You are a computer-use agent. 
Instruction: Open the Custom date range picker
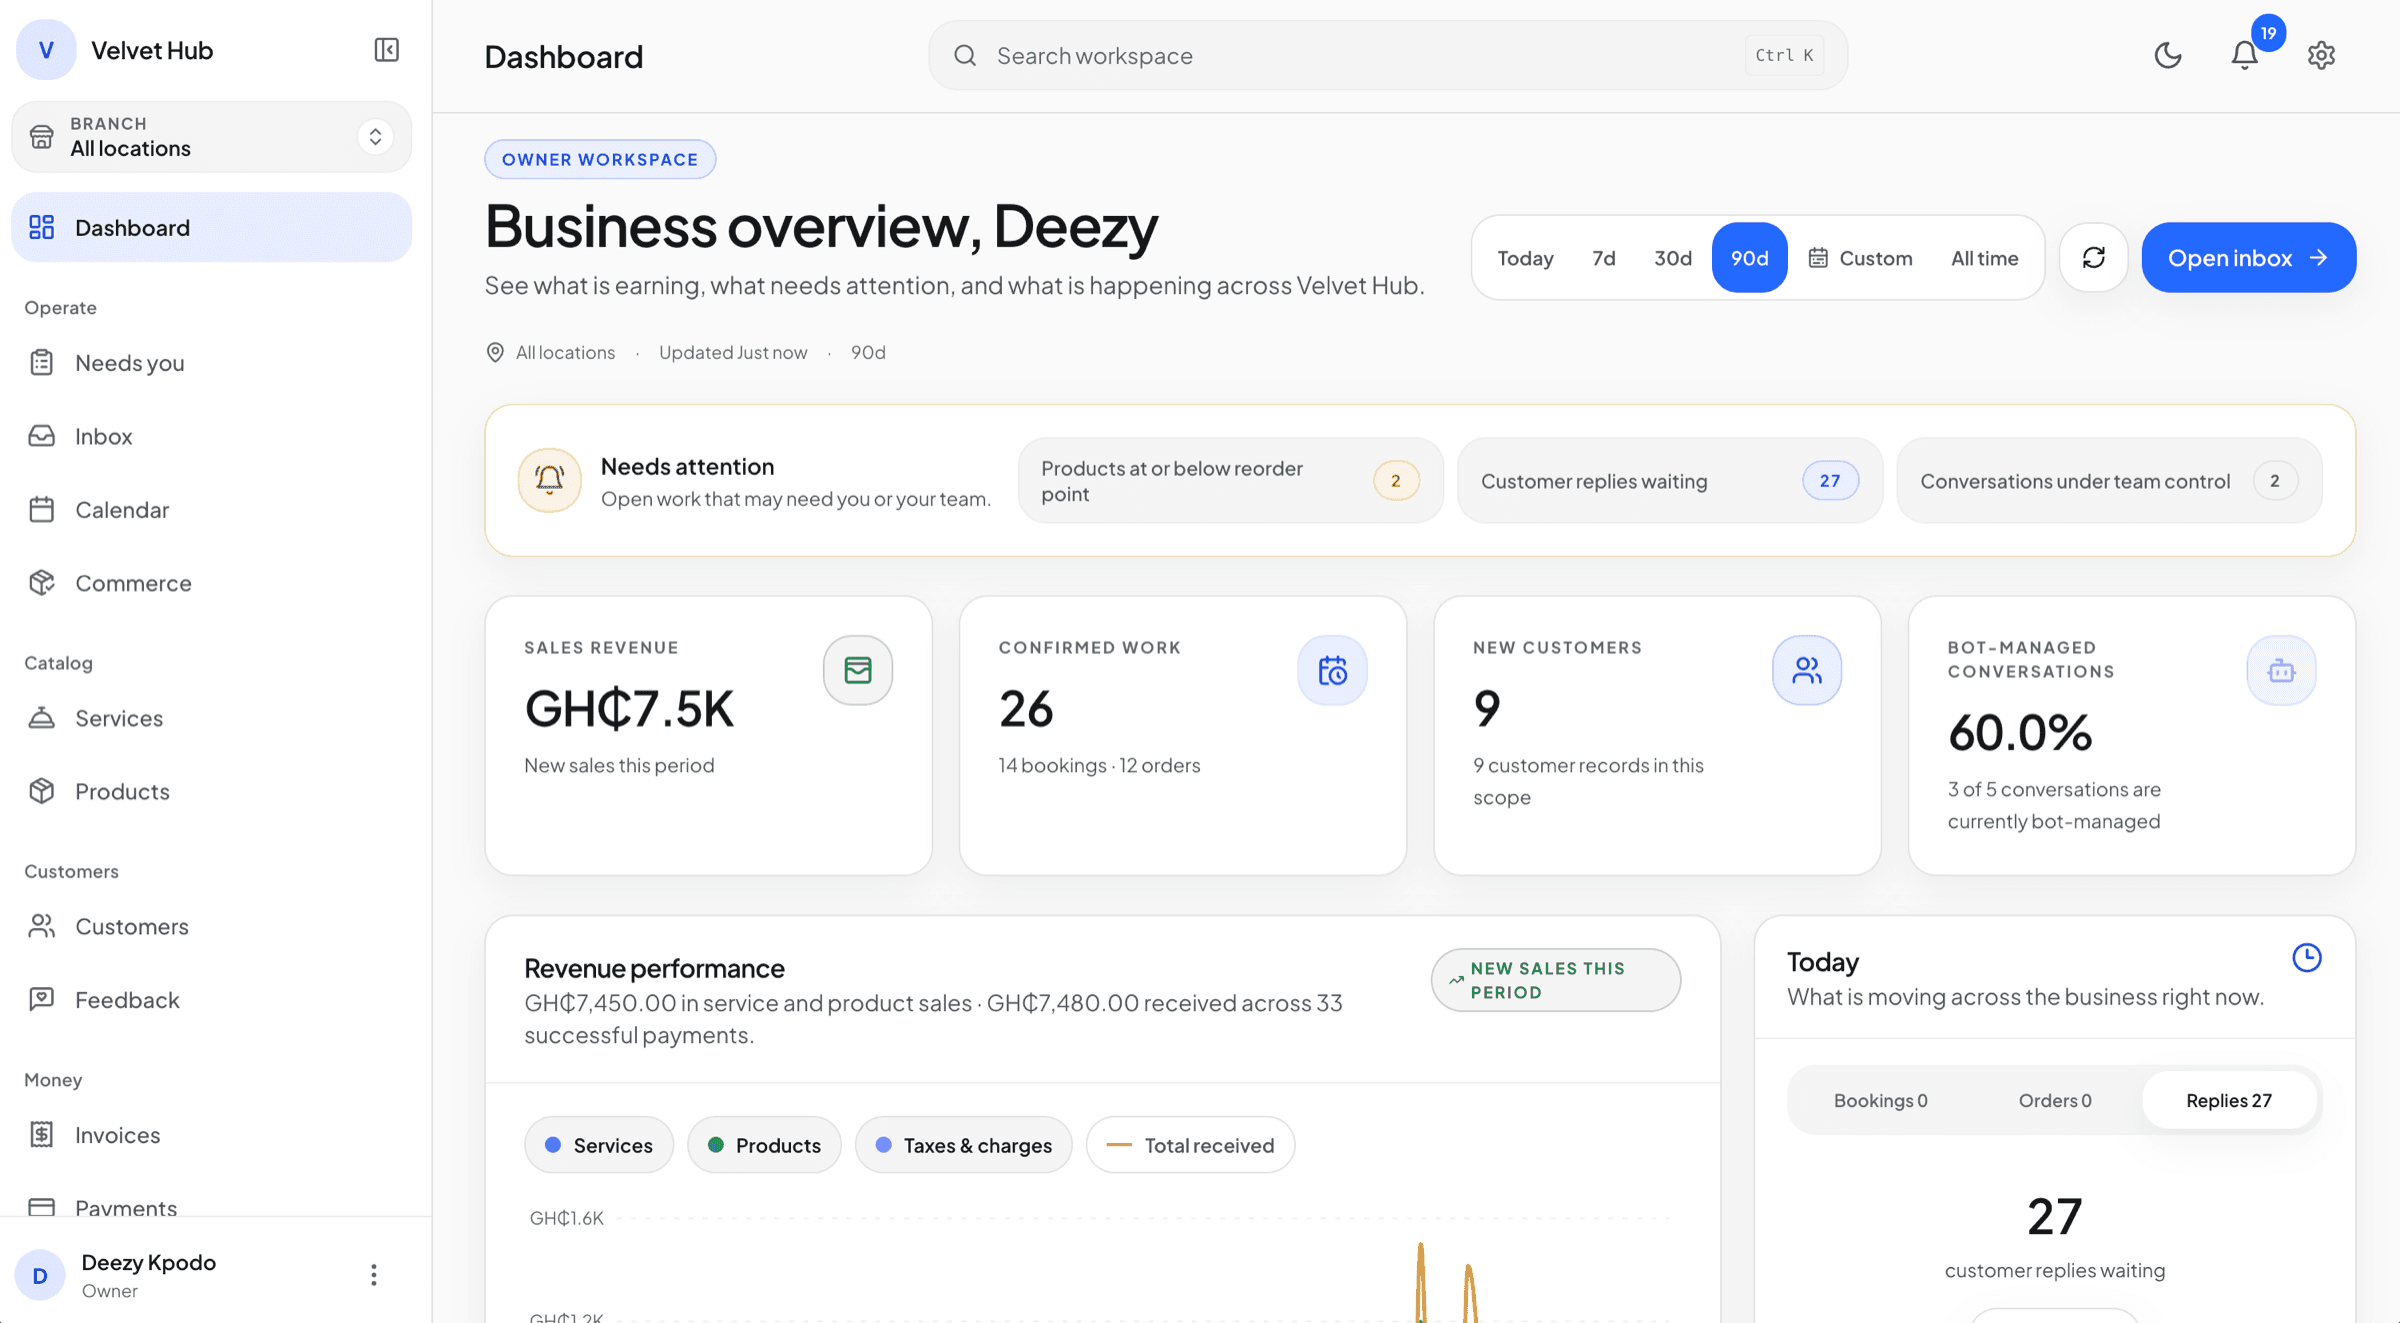point(1860,258)
